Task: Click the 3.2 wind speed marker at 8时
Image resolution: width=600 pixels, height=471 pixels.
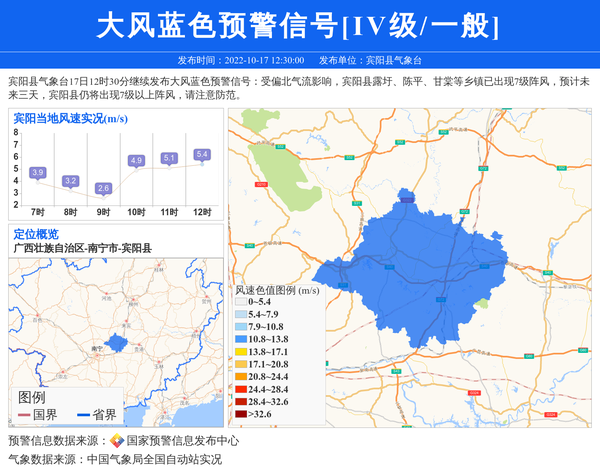Action: point(70,181)
